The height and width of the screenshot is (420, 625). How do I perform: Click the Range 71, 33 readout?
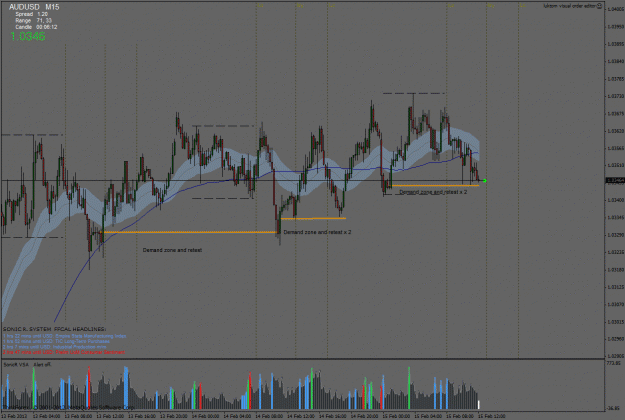click(x=33, y=20)
